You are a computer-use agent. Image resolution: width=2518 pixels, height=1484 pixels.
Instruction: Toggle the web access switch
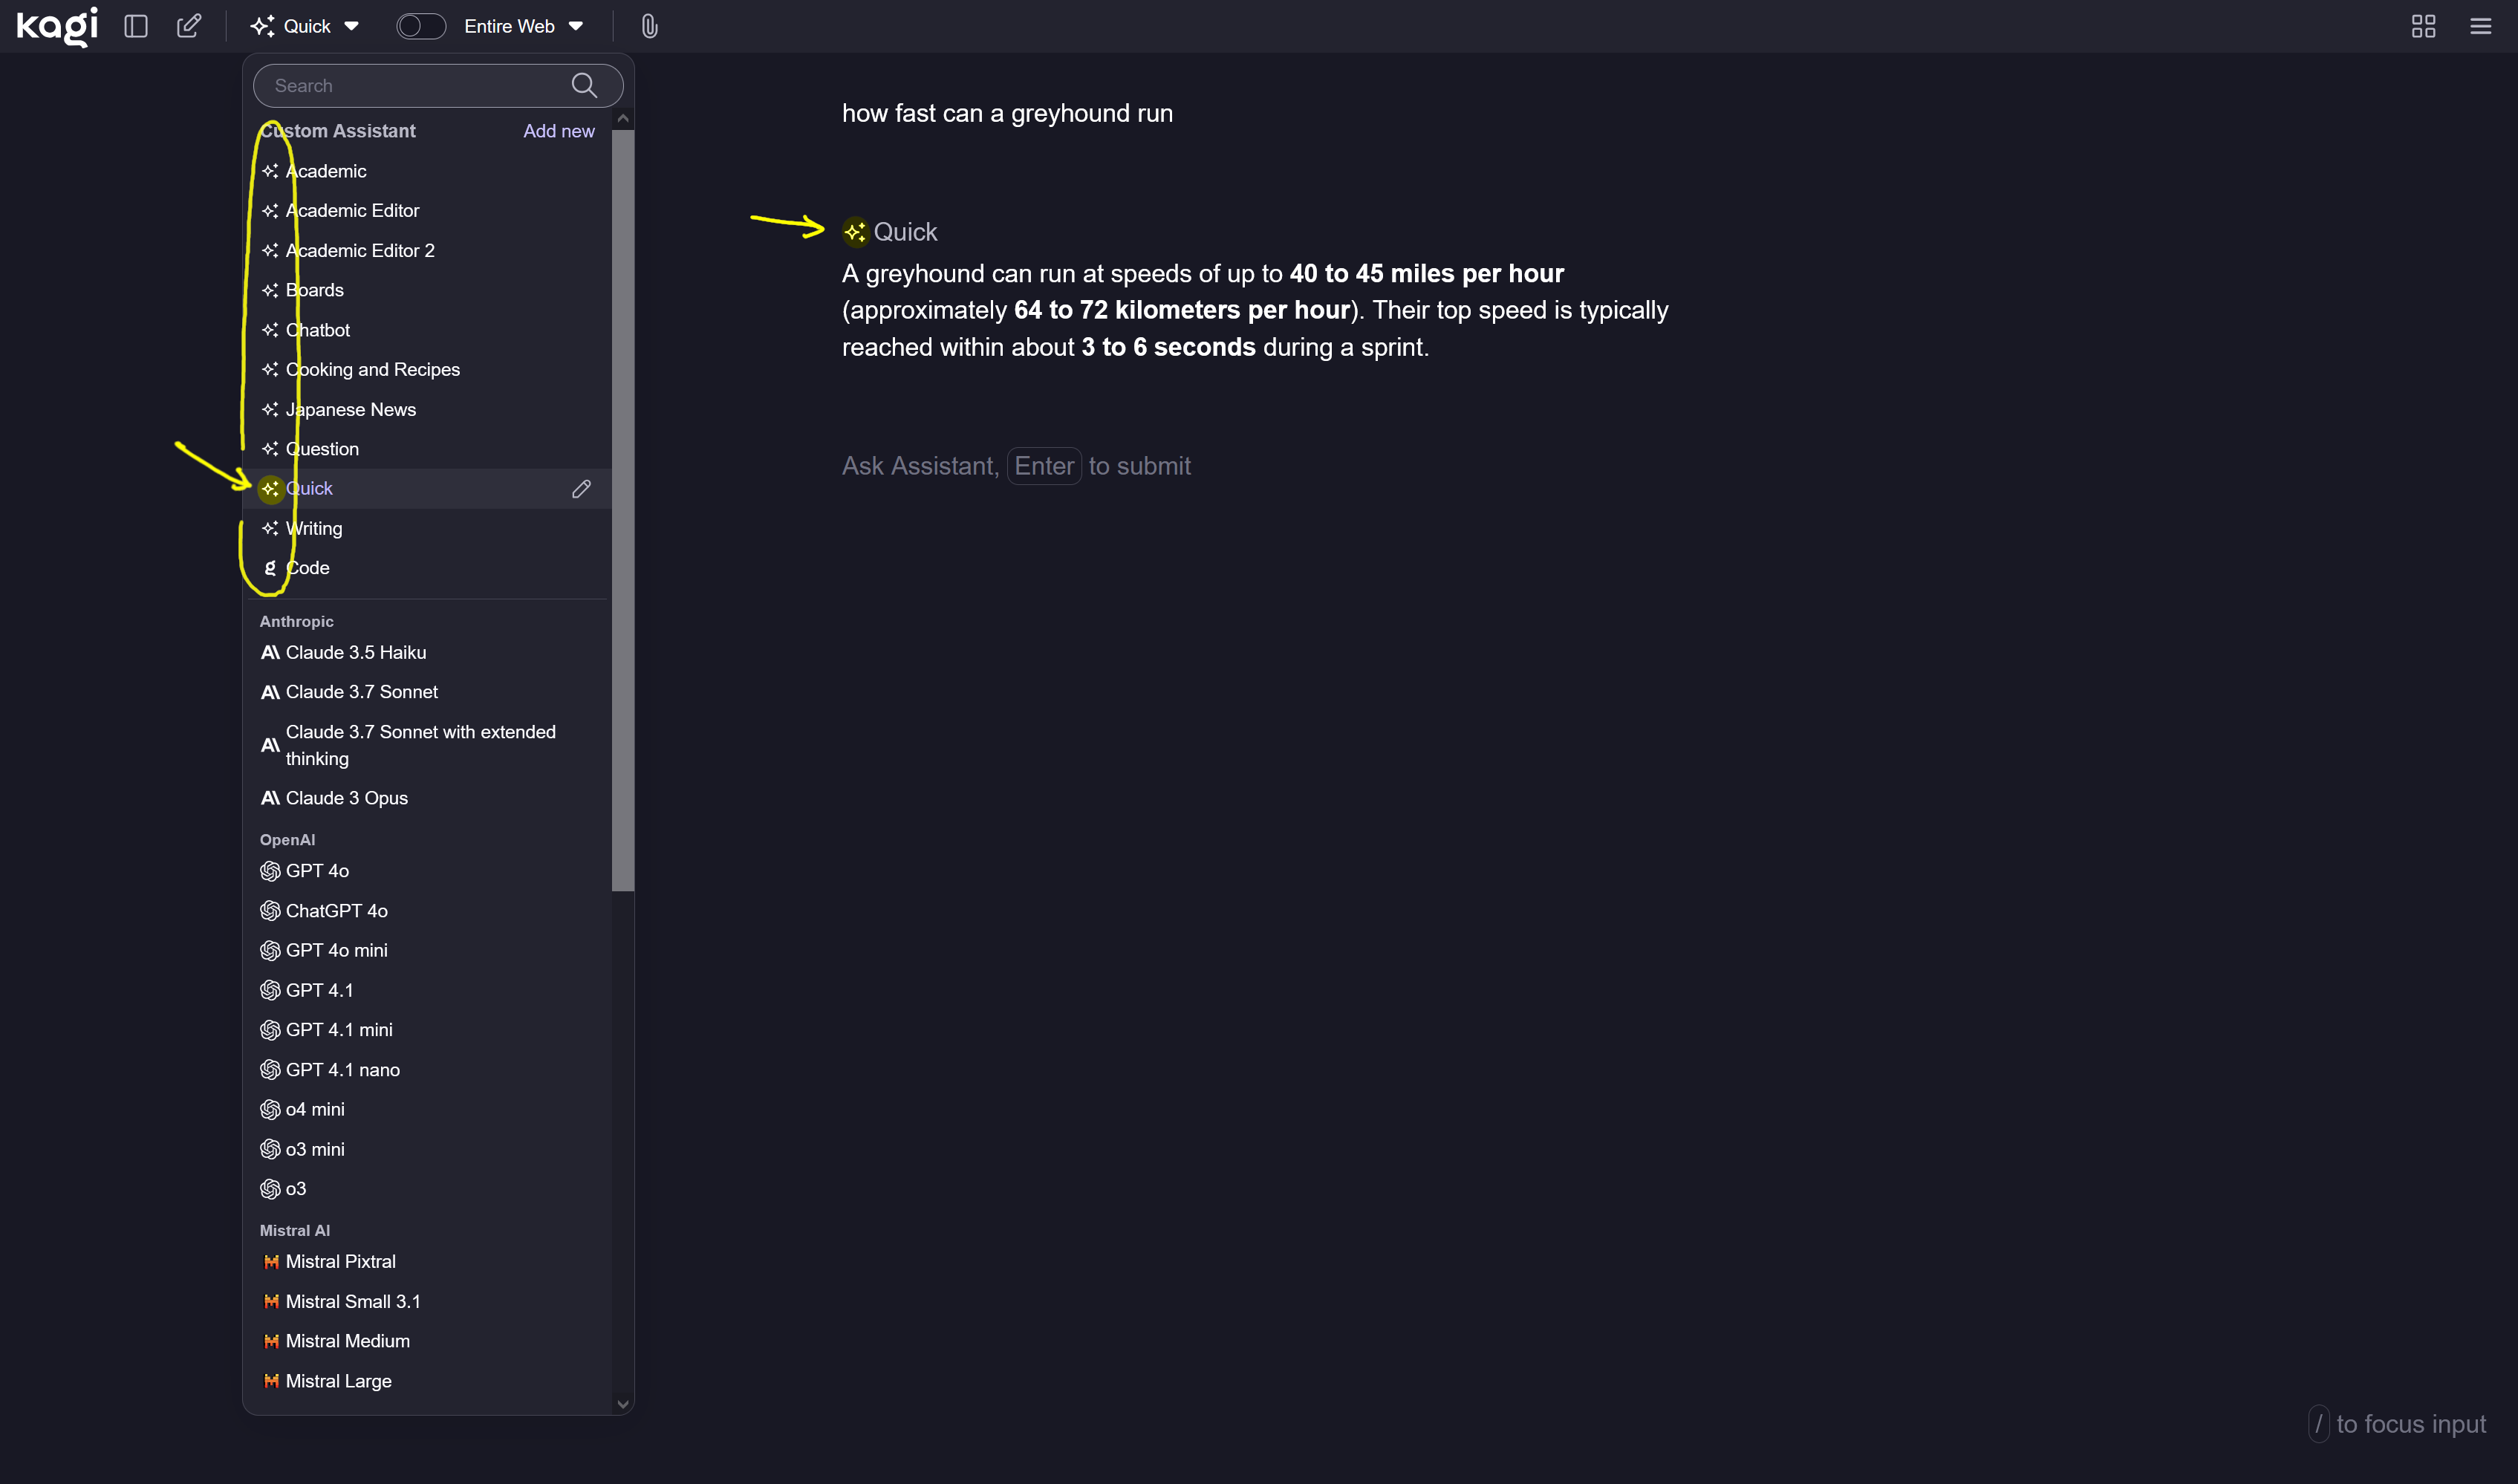click(x=421, y=26)
